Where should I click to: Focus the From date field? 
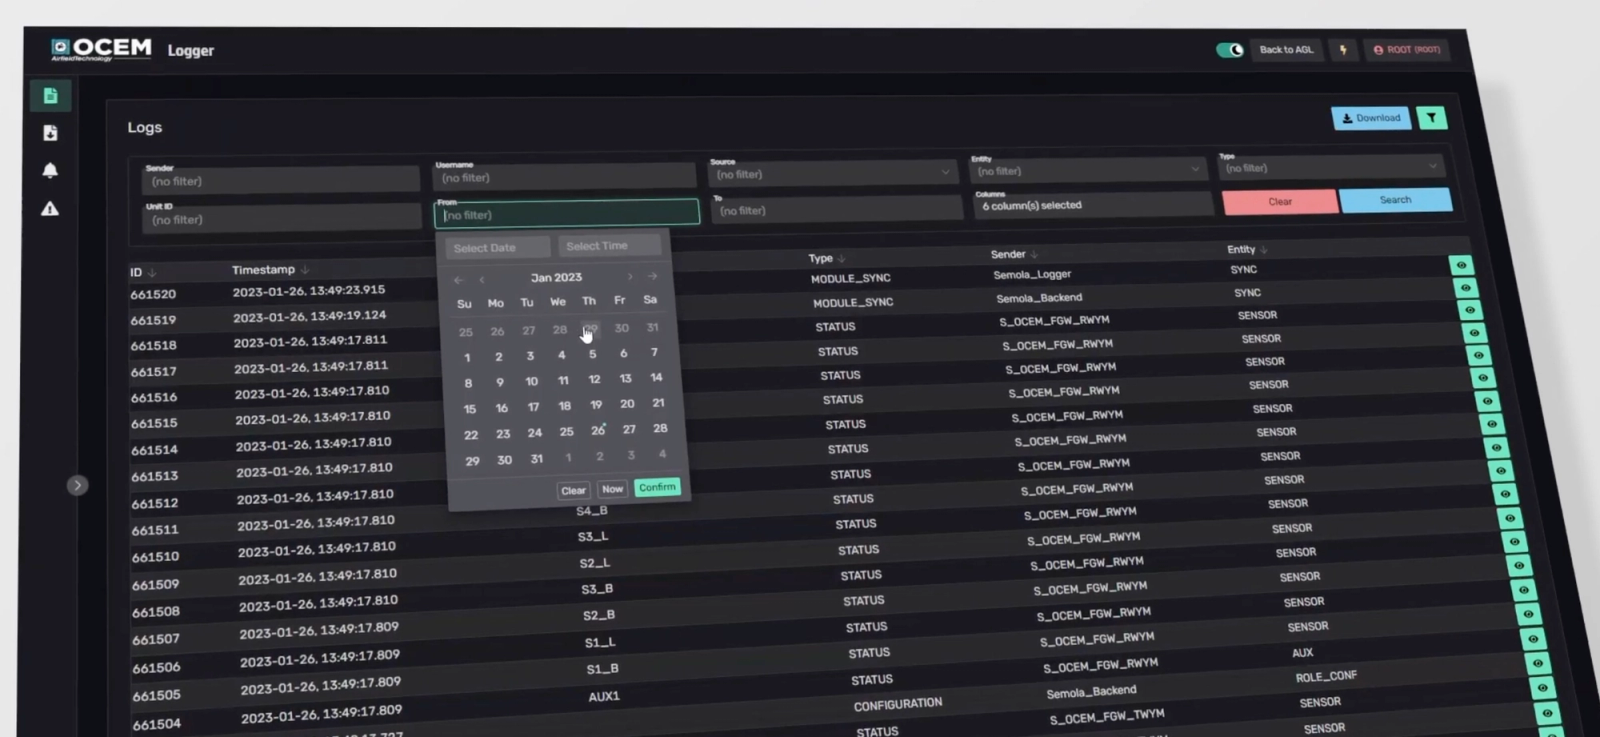(x=567, y=214)
